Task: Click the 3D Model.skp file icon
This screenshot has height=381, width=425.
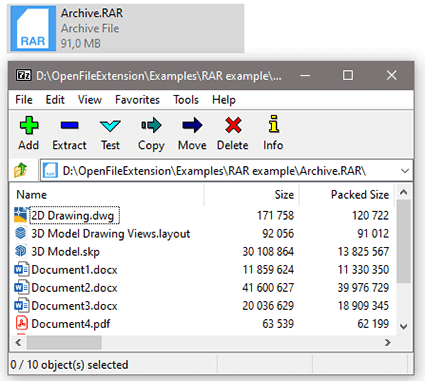Action: [21, 251]
